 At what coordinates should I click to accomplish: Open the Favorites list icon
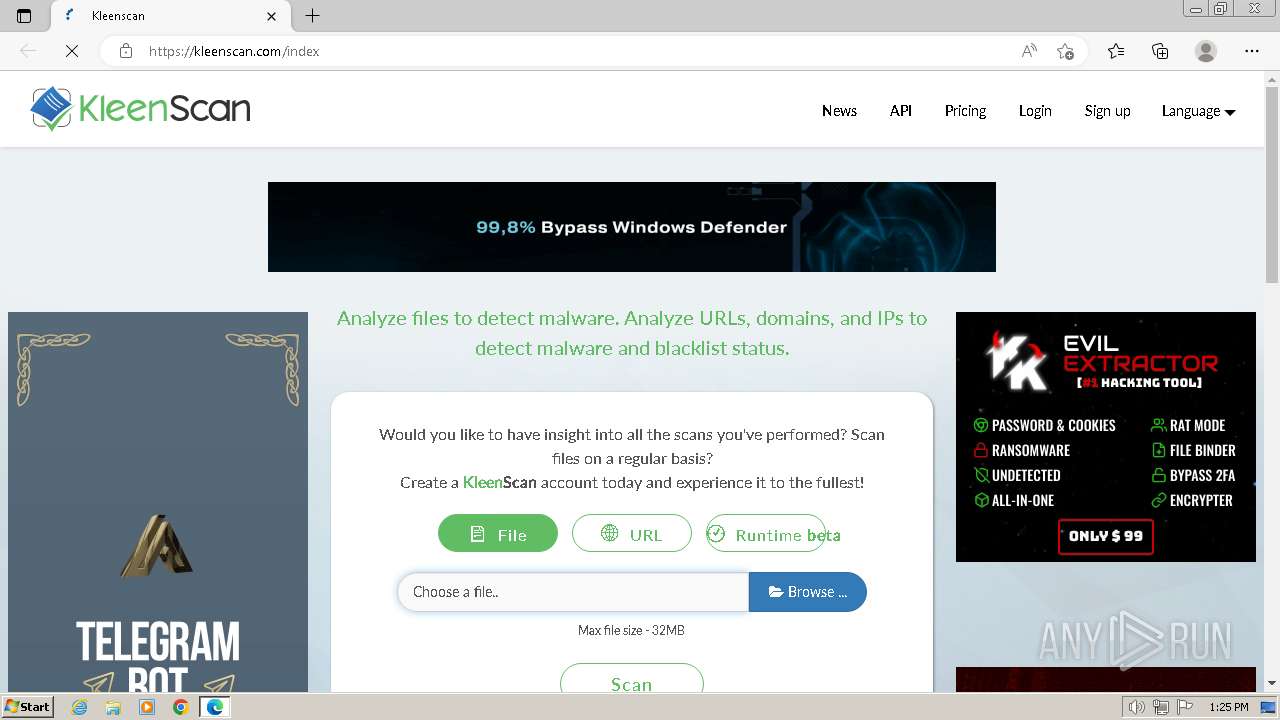1116,51
